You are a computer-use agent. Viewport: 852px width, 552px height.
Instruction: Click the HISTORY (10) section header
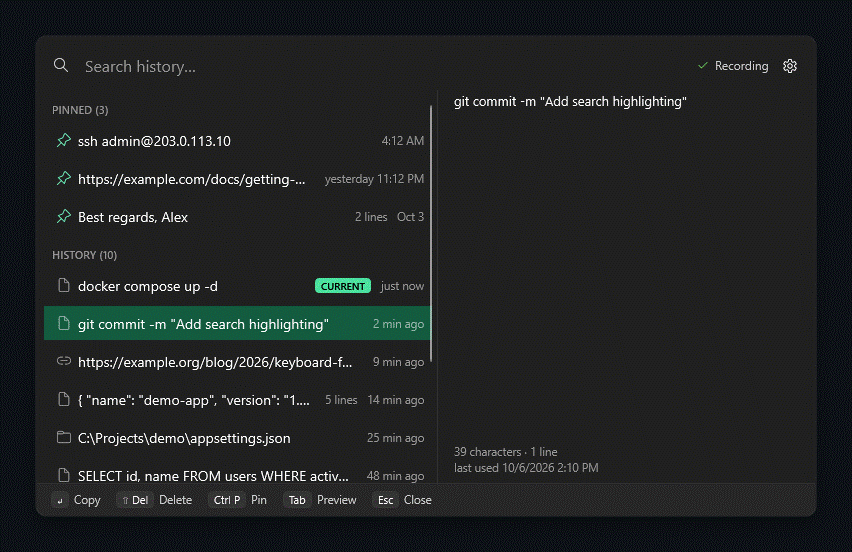pyautogui.click(x=85, y=255)
